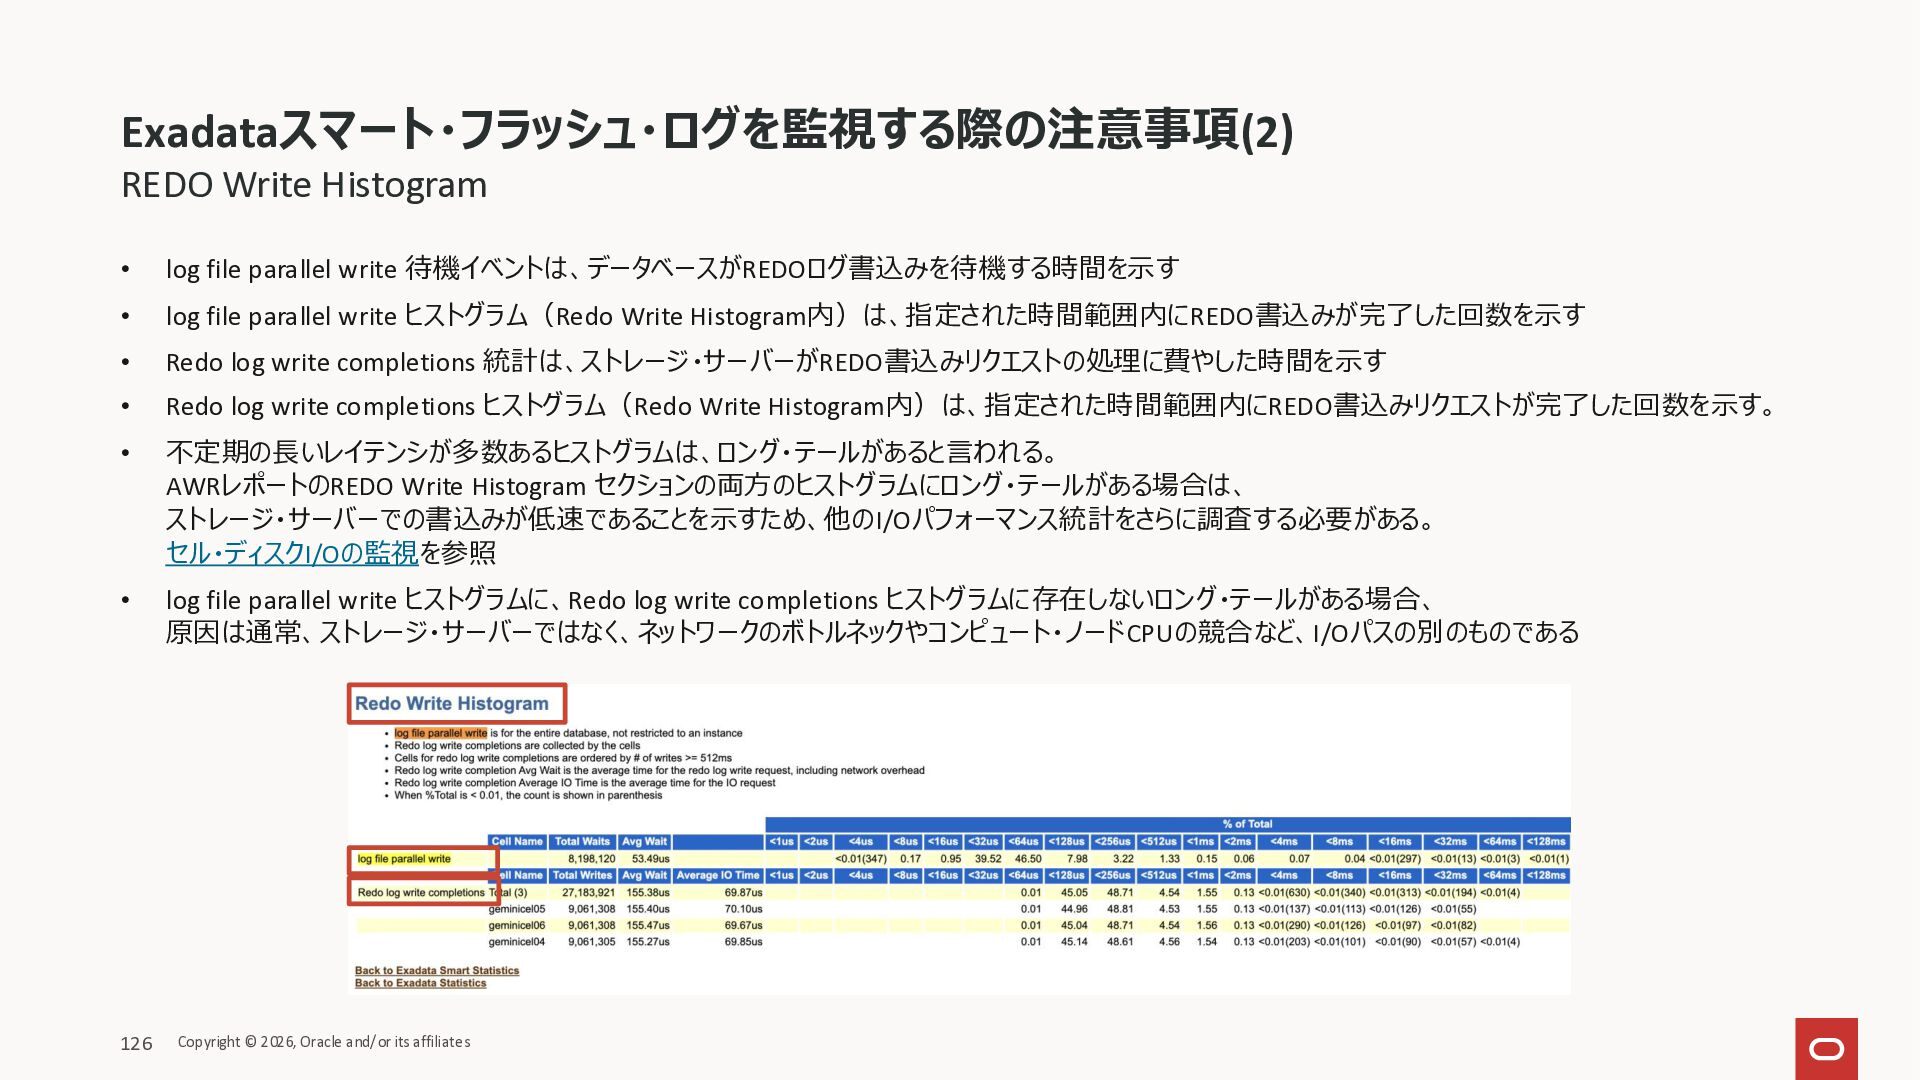Image resolution: width=1920 pixels, height=1080 pixels.
Task: Click the Redo log write completions row label
Action: pyautogui.click(x=421, y=892)
